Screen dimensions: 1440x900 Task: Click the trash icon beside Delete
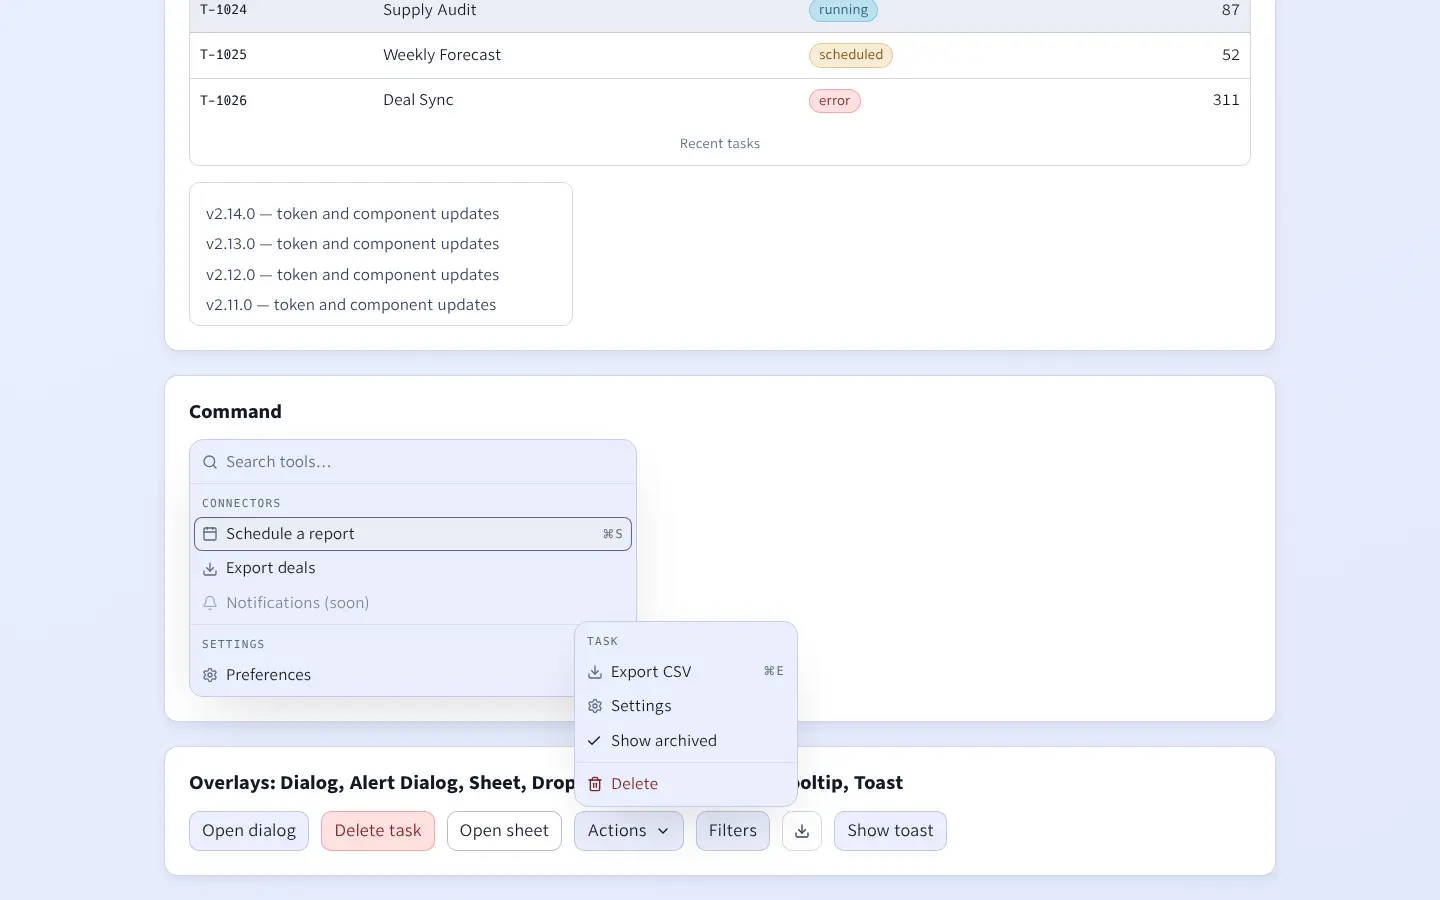595,784
